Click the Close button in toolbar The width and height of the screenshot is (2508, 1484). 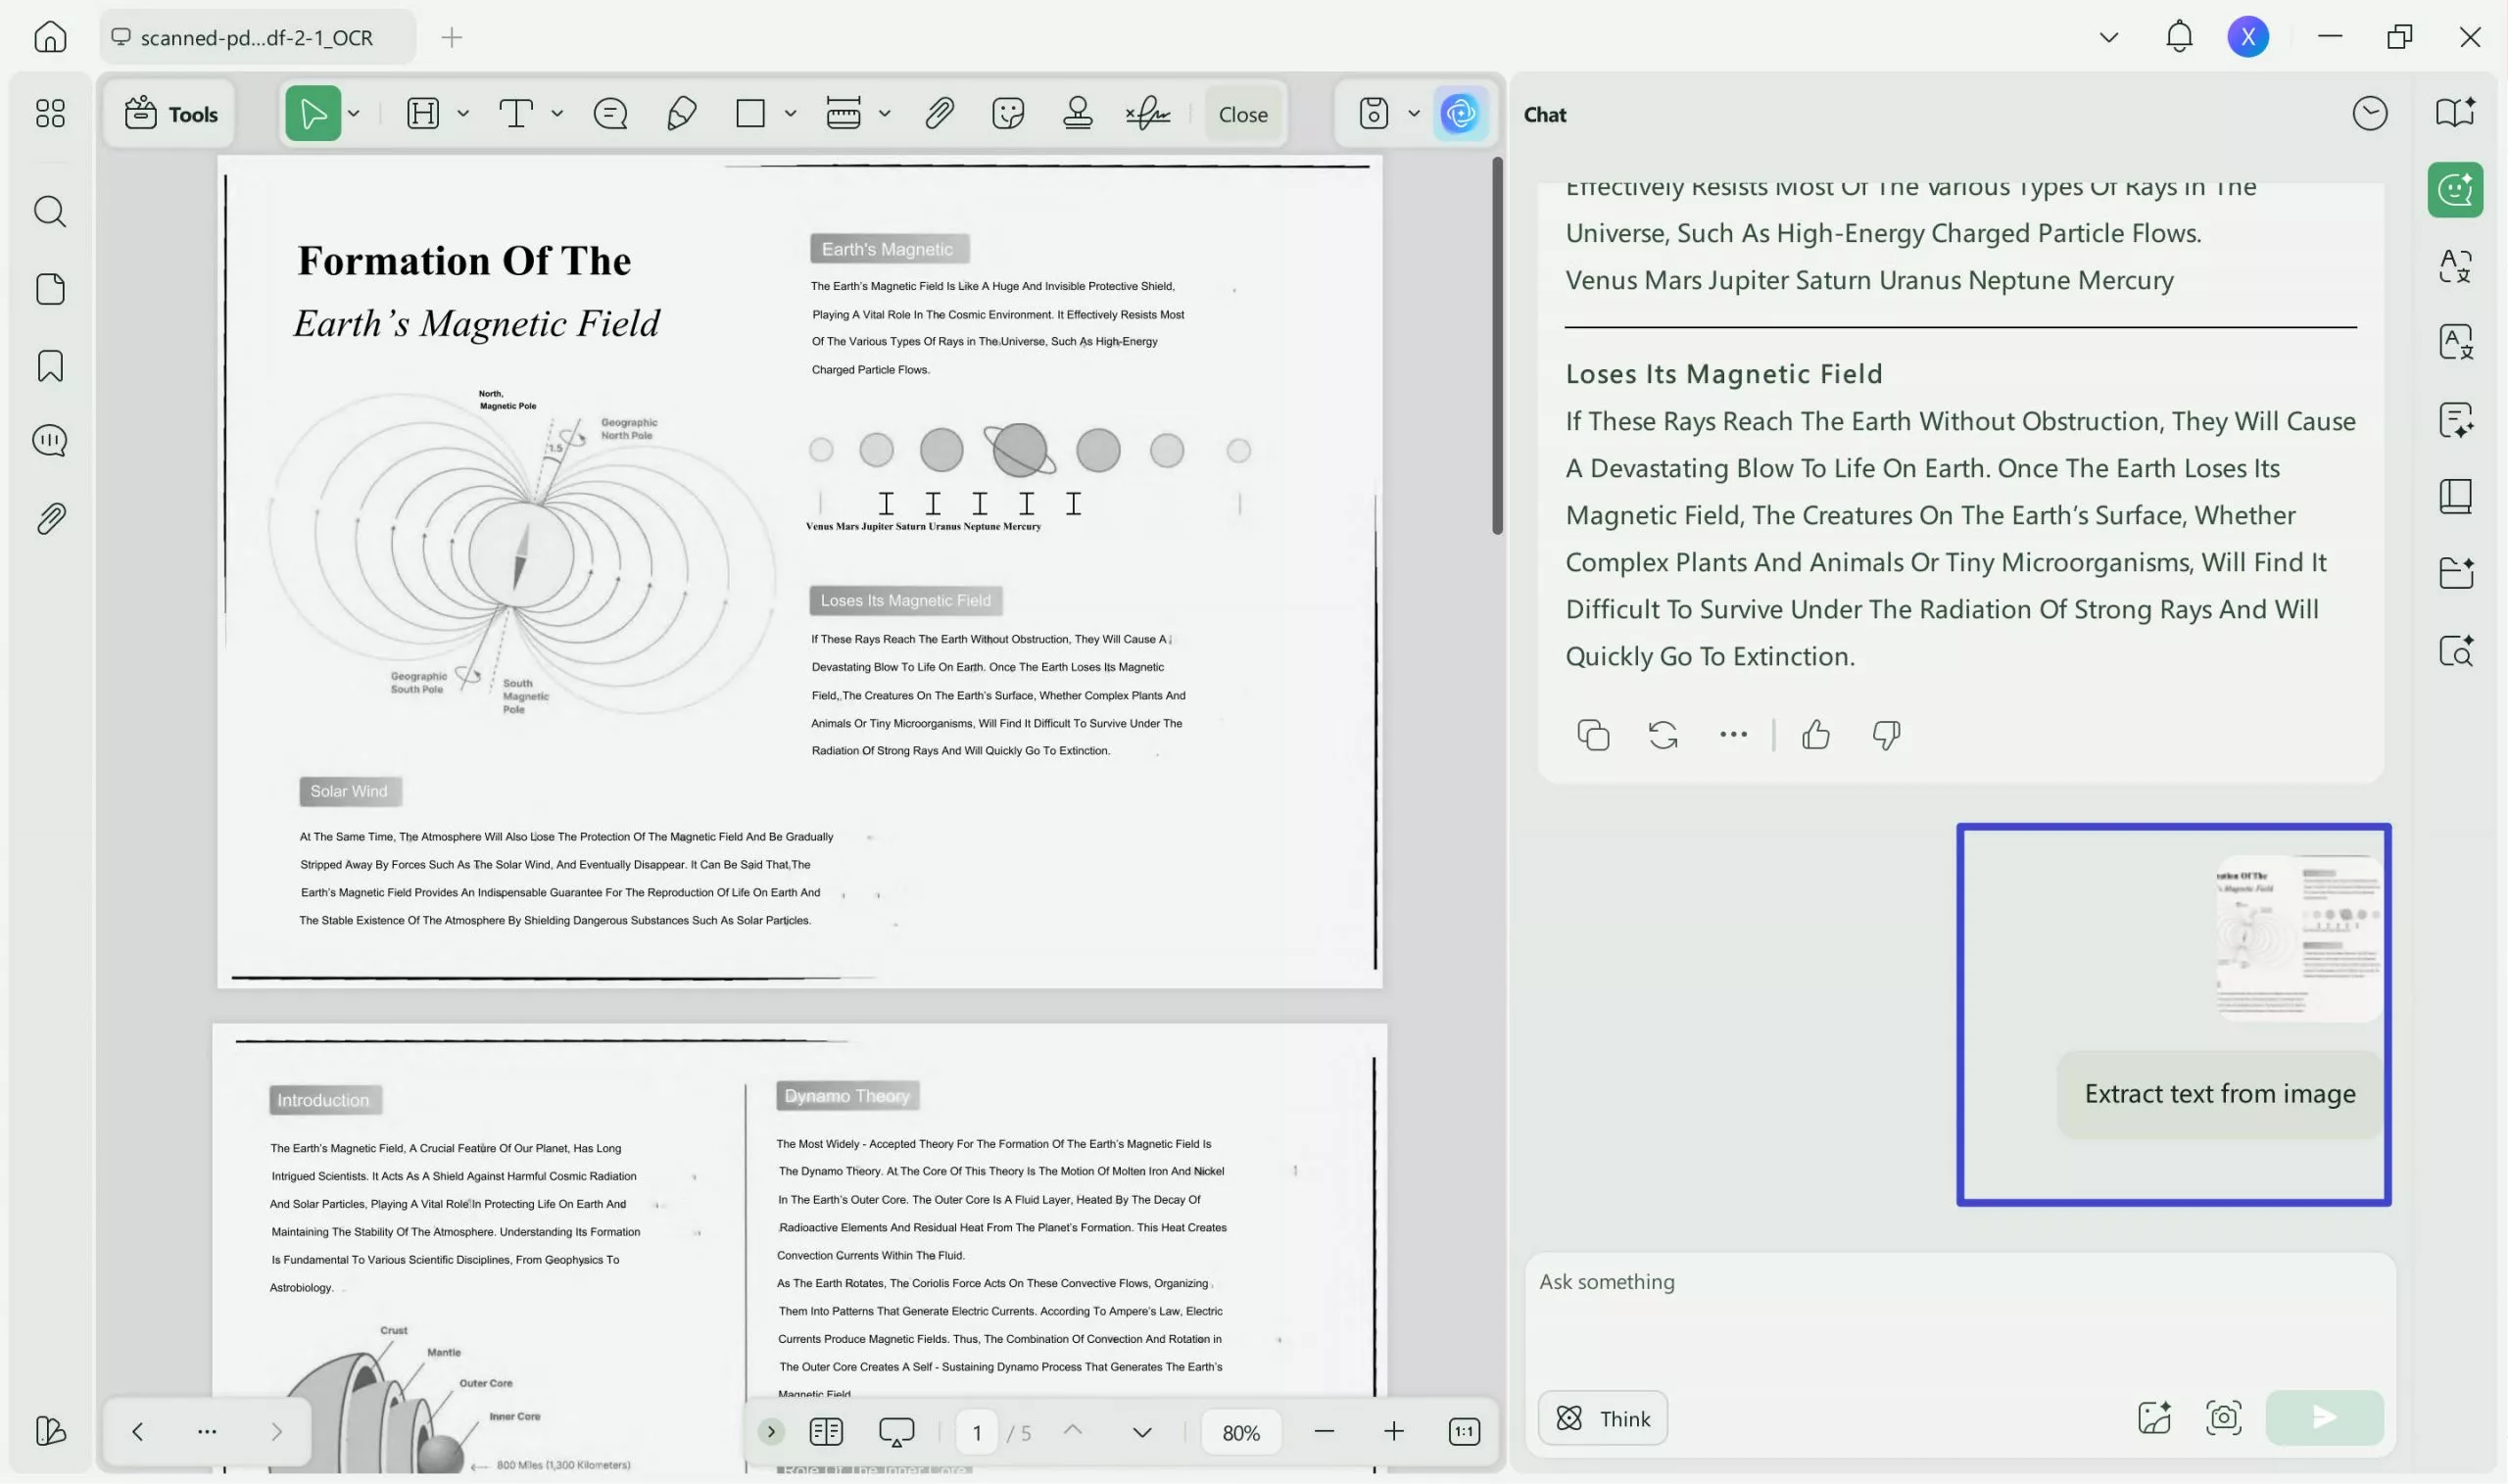click(1243, 114)
